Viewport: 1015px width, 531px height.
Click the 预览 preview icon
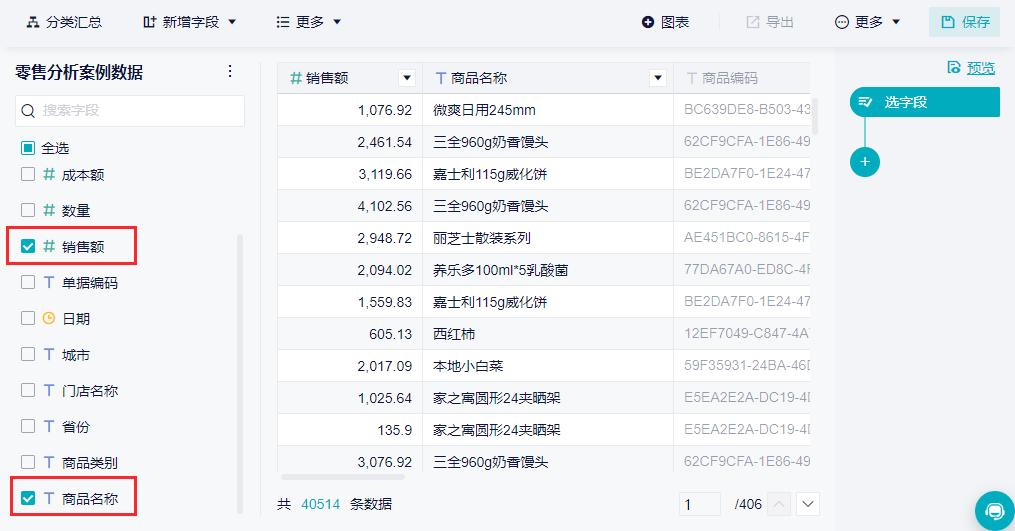[954, 67]
